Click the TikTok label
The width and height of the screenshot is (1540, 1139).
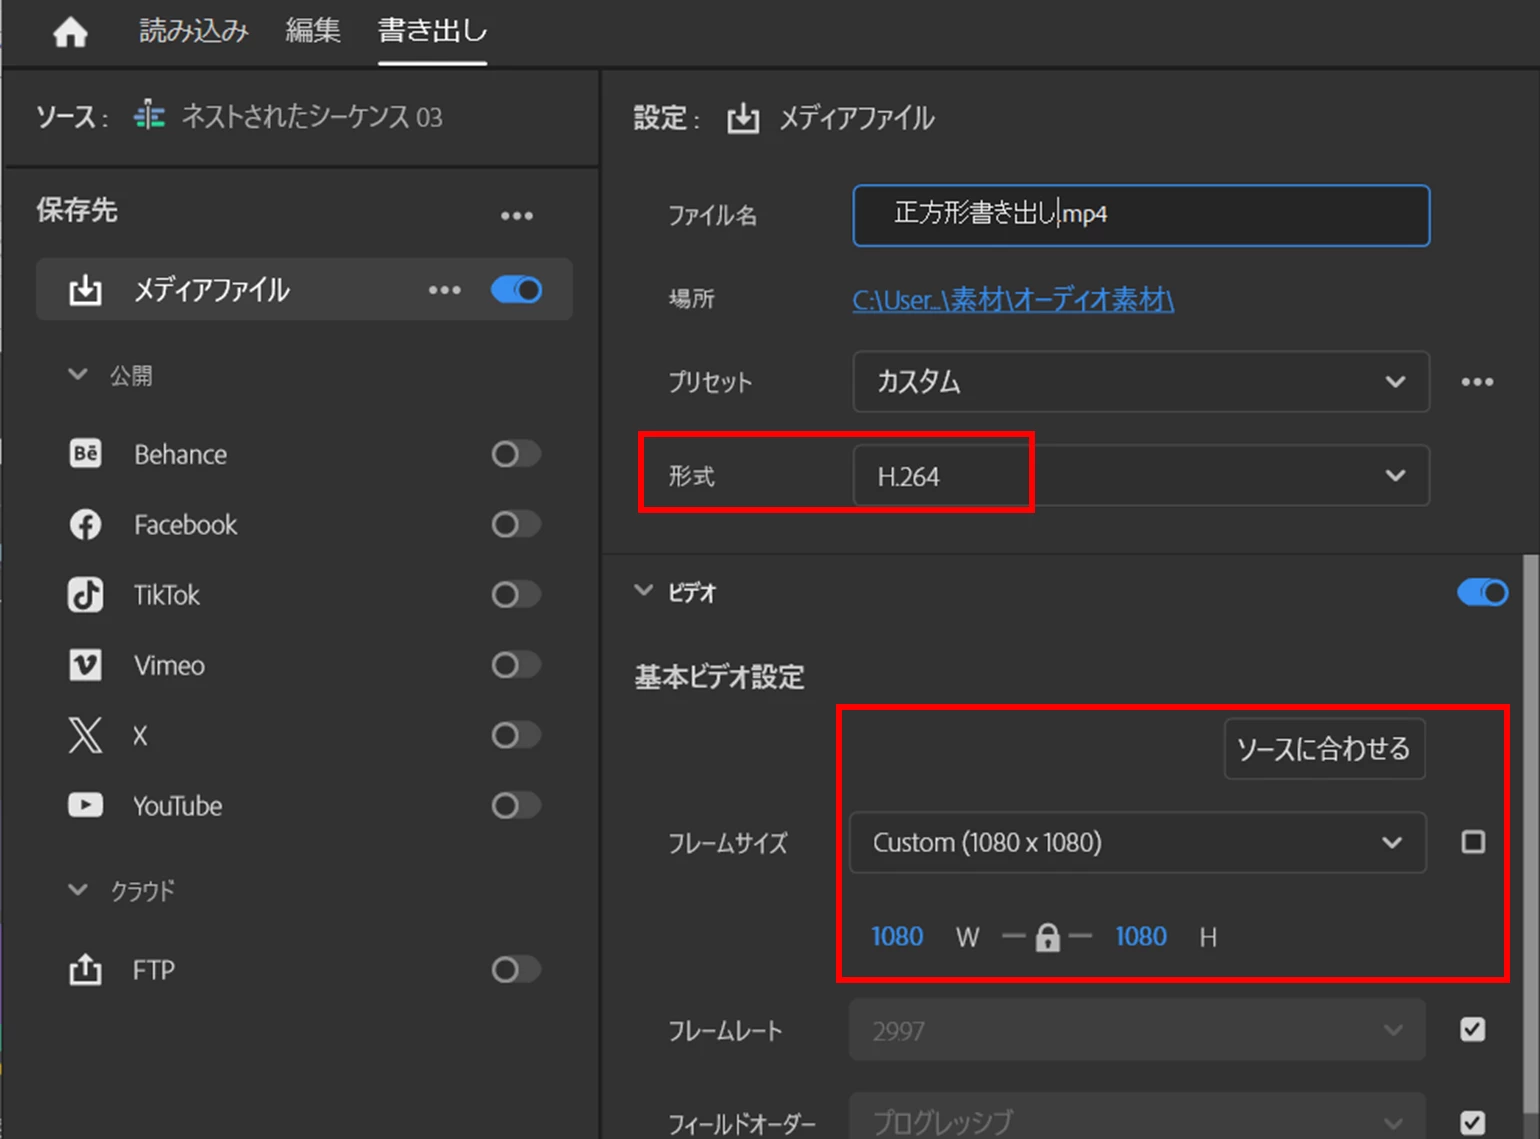(x=167, y=595)
